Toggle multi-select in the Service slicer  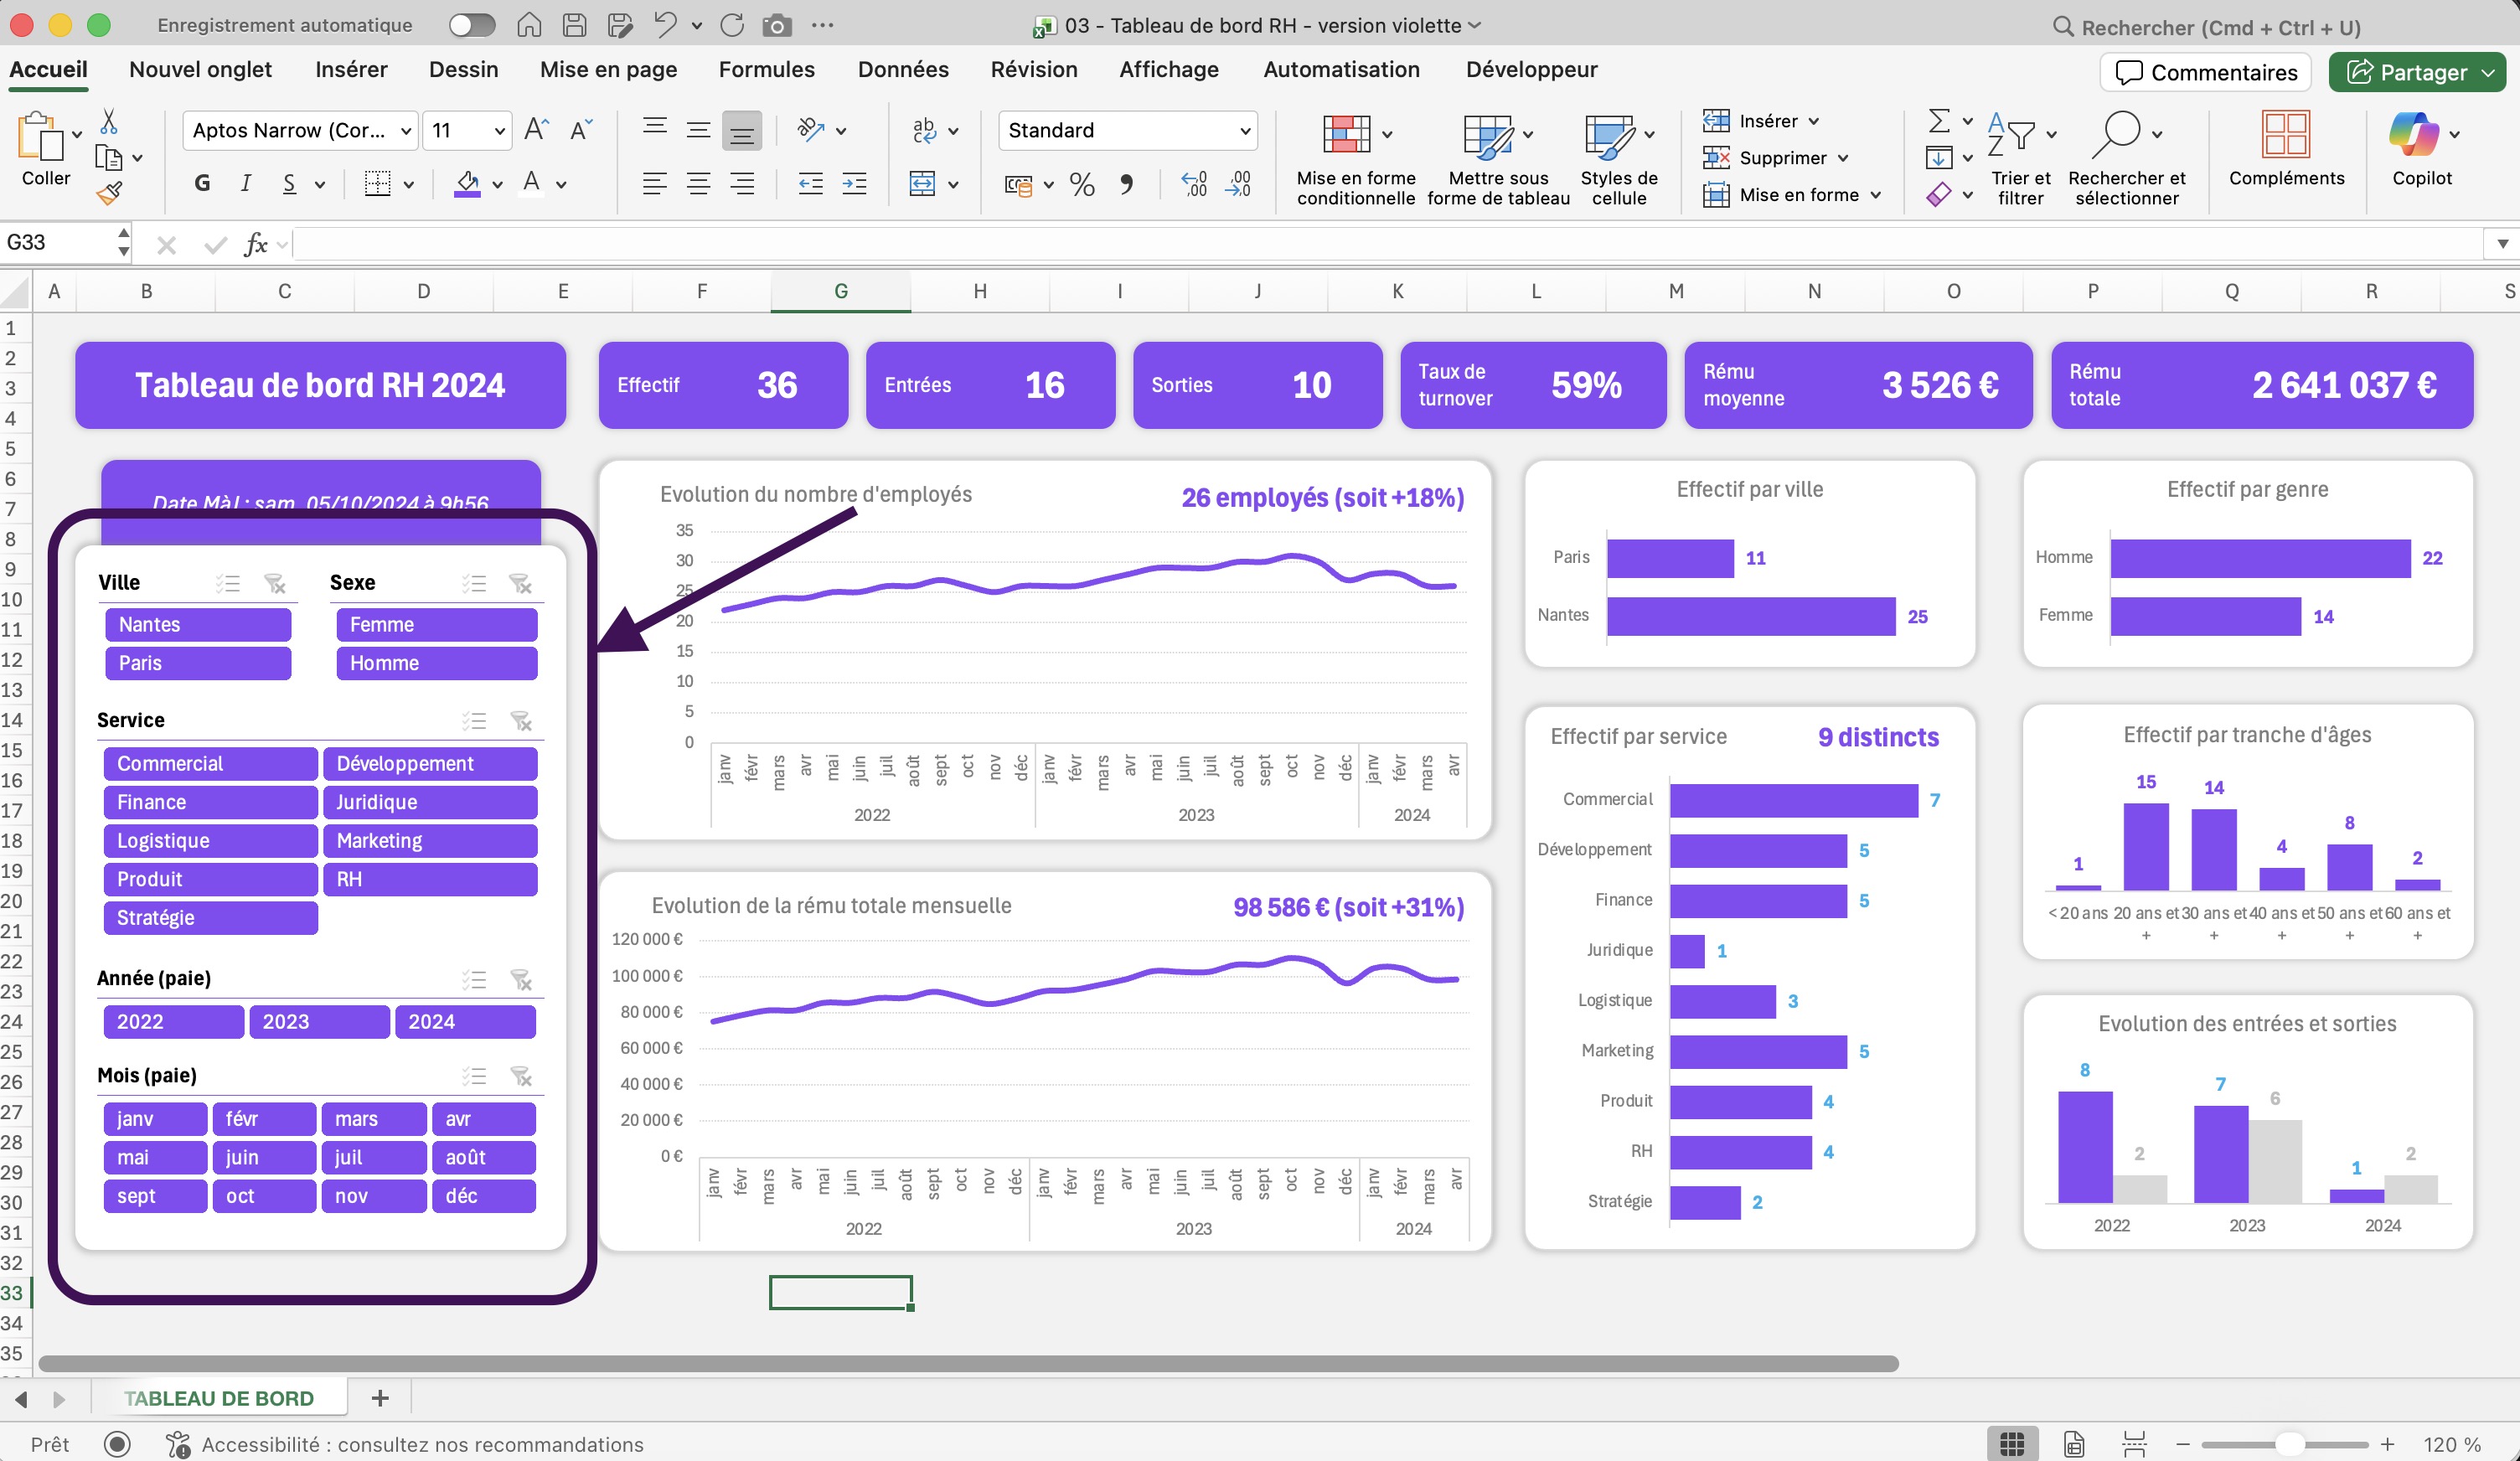pos(474,721)
